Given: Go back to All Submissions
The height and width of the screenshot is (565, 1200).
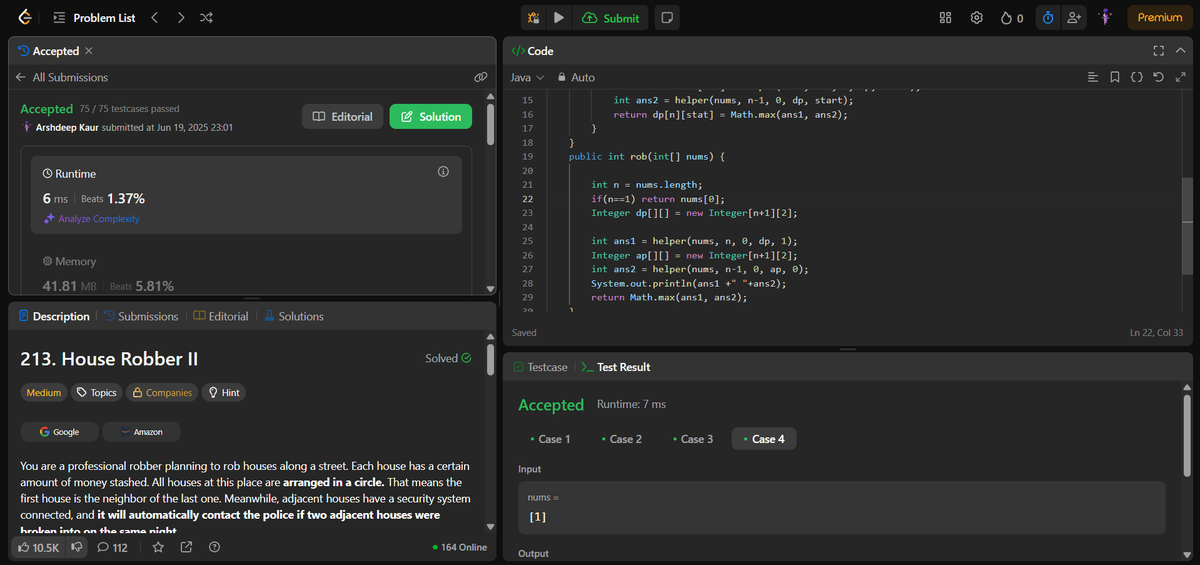Looking at the screenshot, I should 62,77.
